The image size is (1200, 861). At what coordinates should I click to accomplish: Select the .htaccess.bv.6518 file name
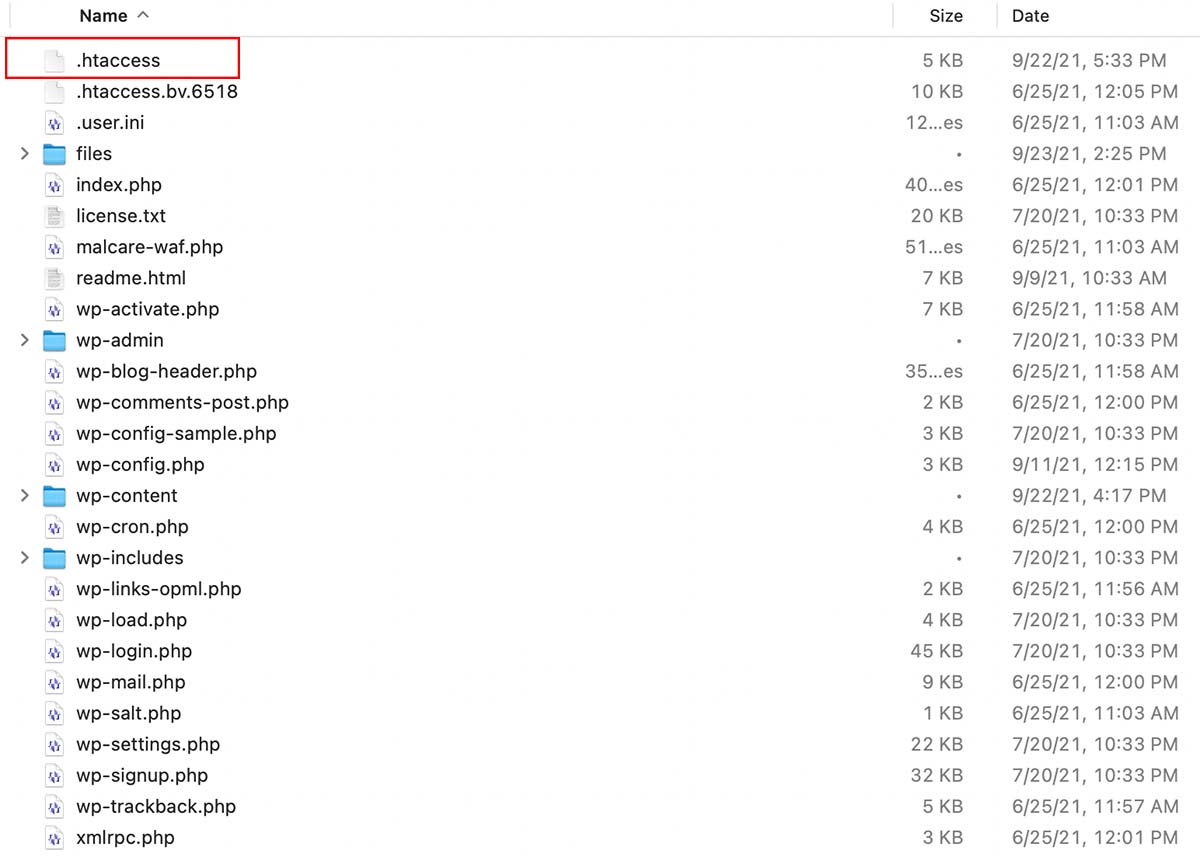tap(156, 91)
